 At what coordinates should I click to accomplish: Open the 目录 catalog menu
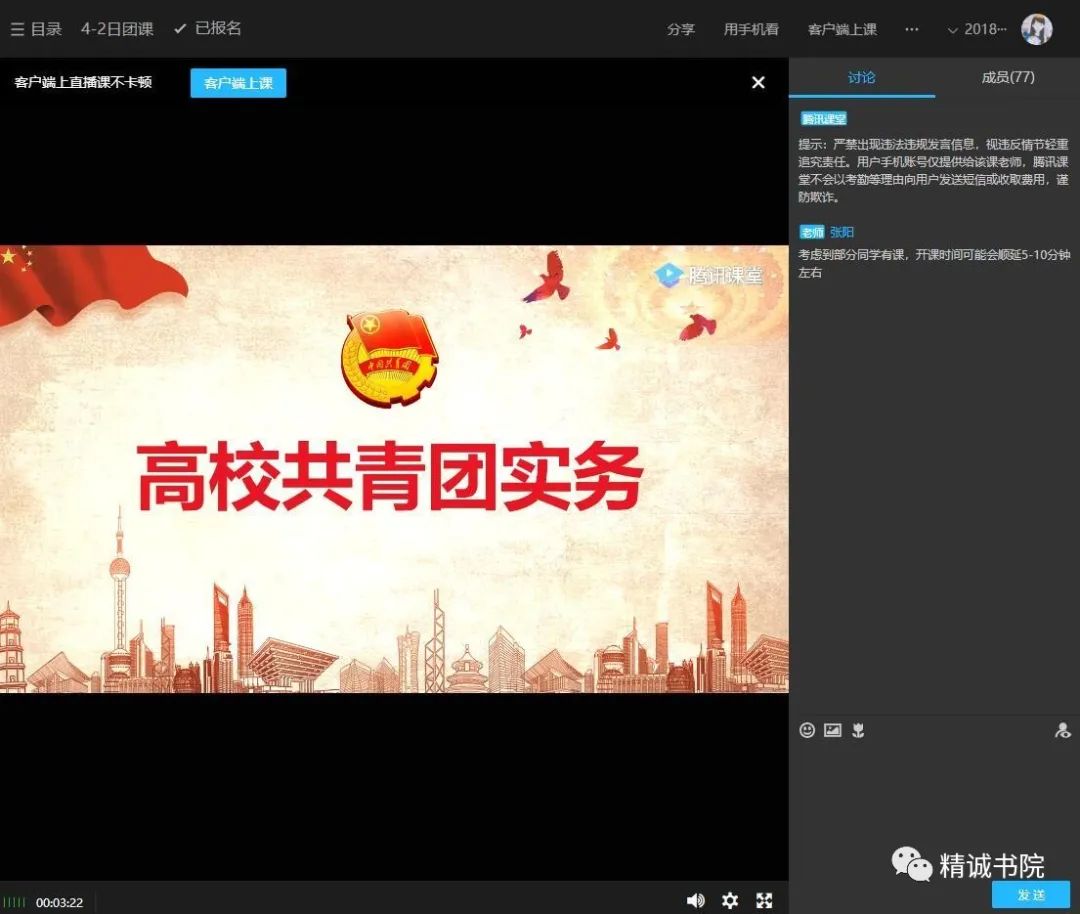[36, 29]
